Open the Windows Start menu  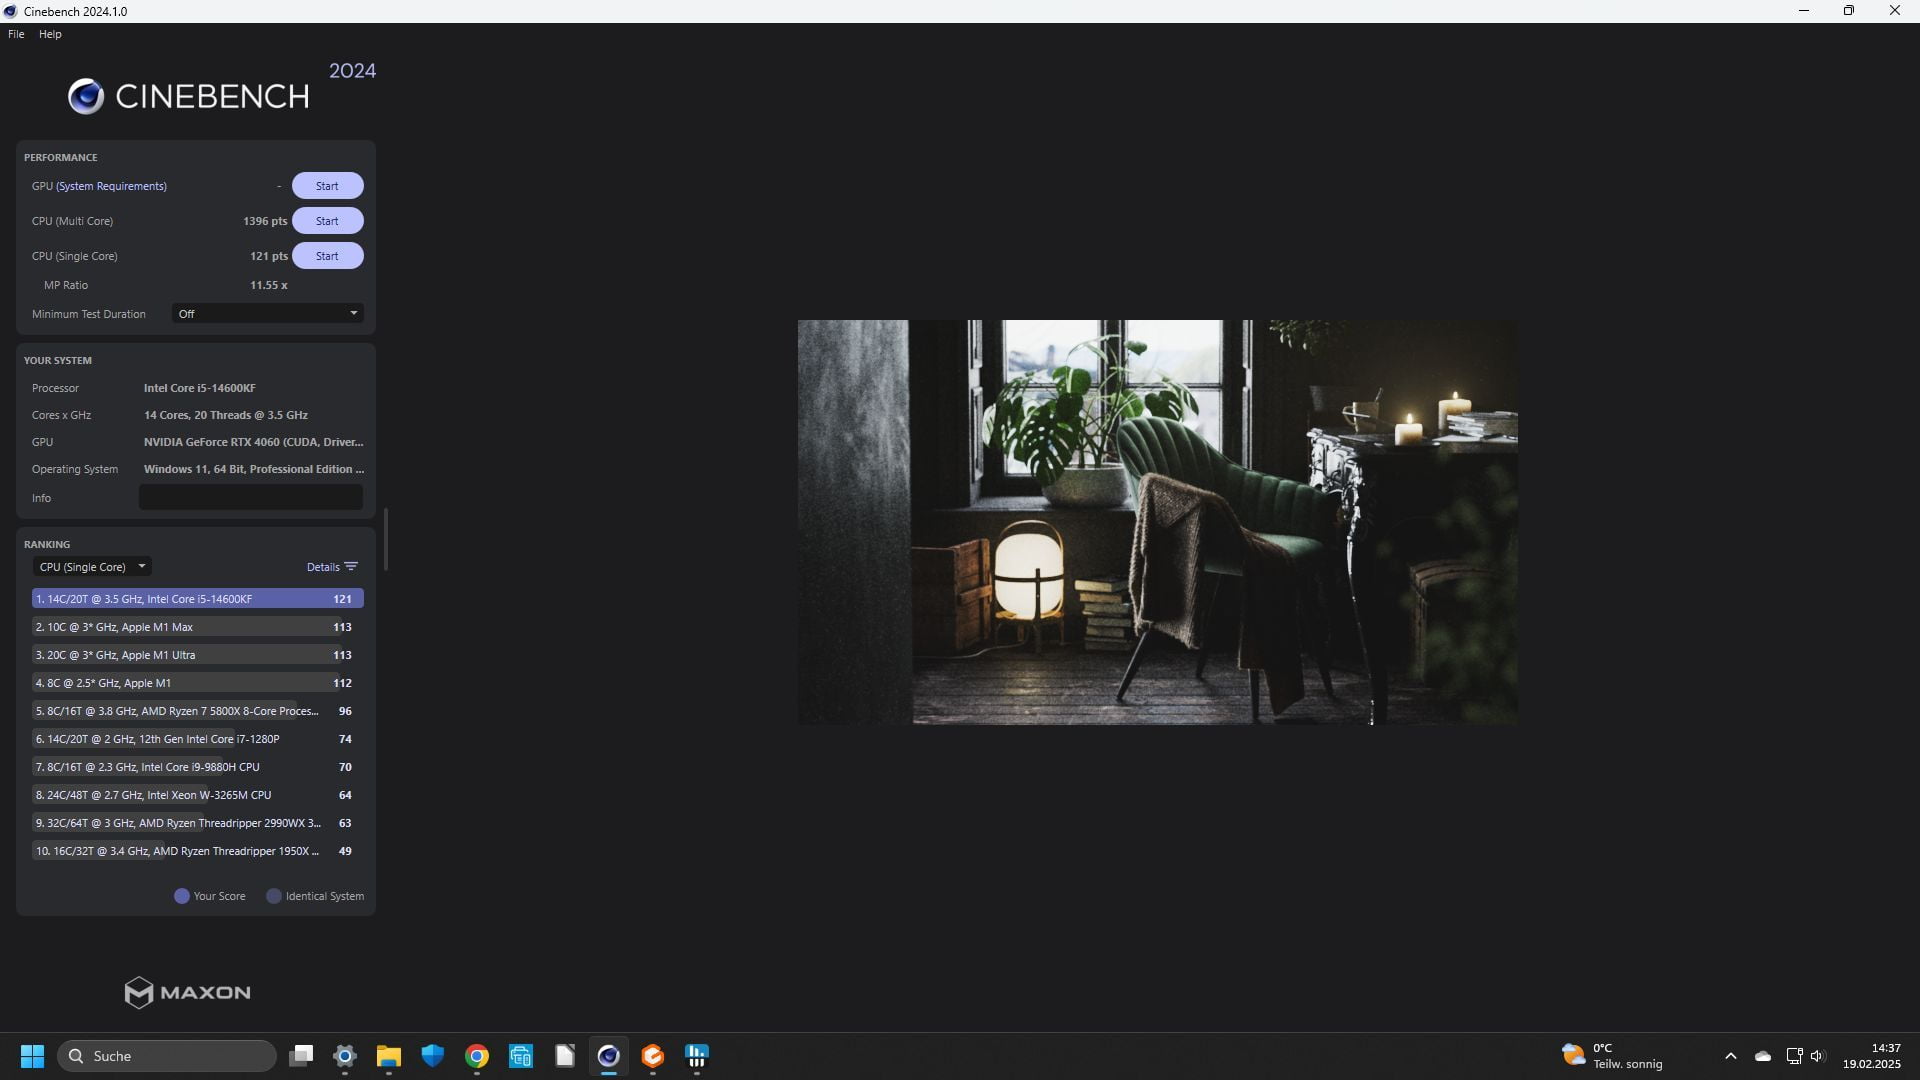coord(32,1056)
